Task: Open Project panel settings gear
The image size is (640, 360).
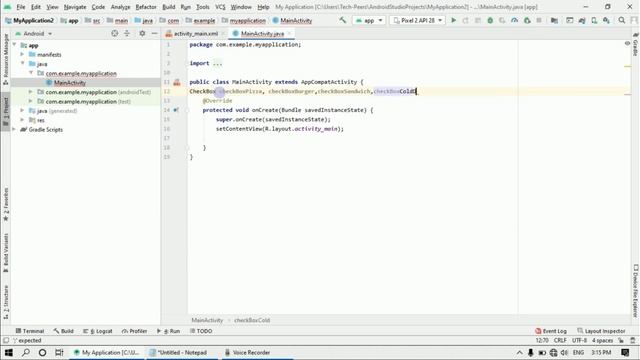Action: (142, 33)
